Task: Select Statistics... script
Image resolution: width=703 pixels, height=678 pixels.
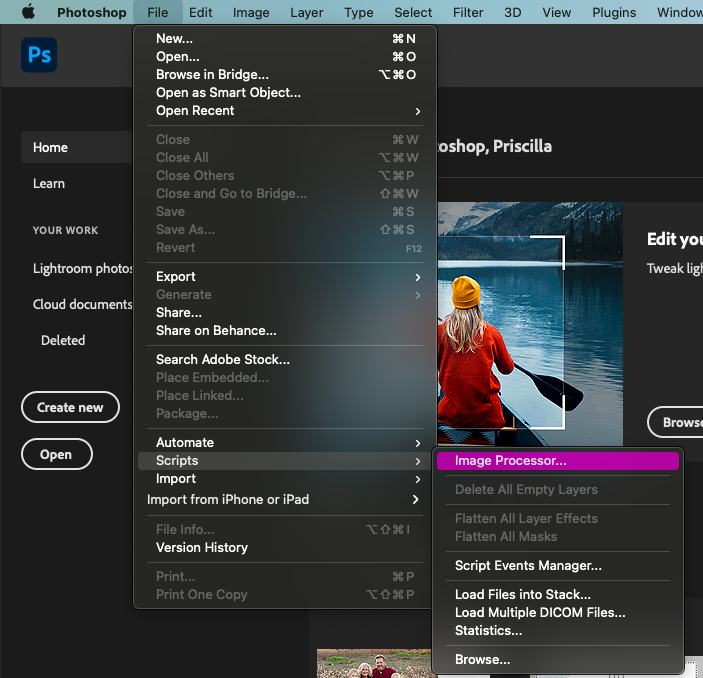Action: point(558,630)
